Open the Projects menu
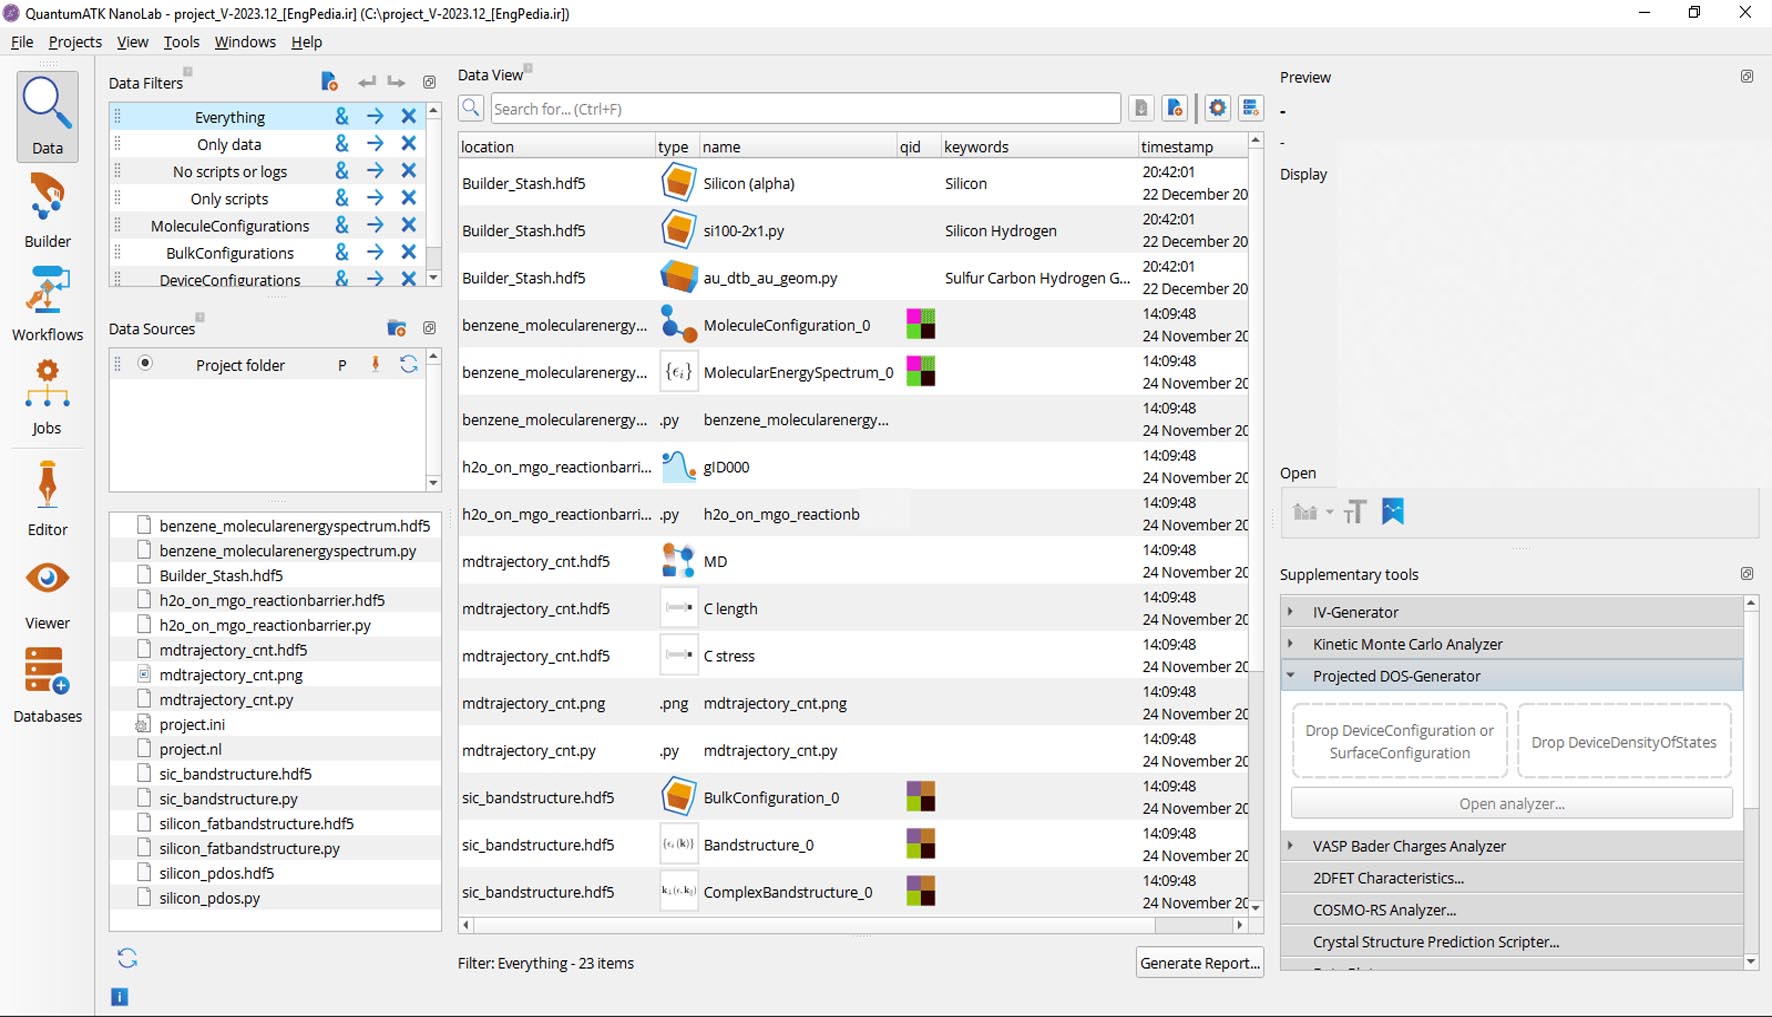This screenshot has width=1772, height=1017. 75,42
